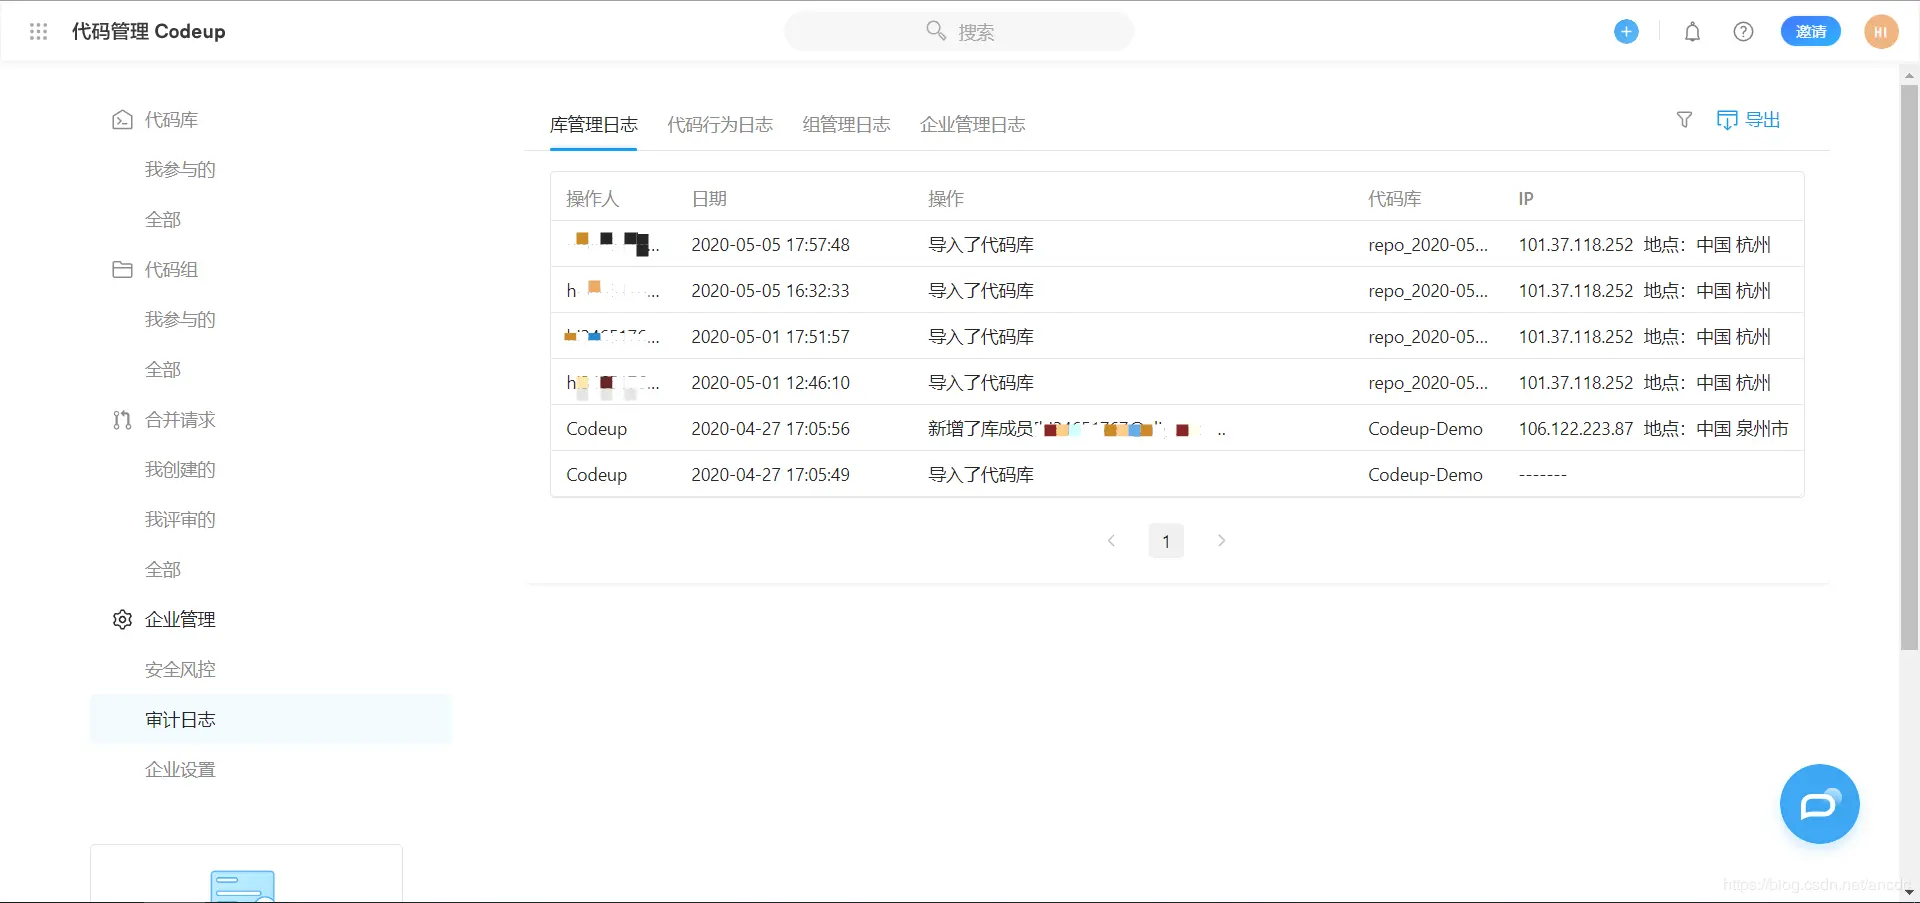Screen dimensions: 1920x903
Task: Select the 代码库 repository icon in sidebar
Action: click(122, 119)
